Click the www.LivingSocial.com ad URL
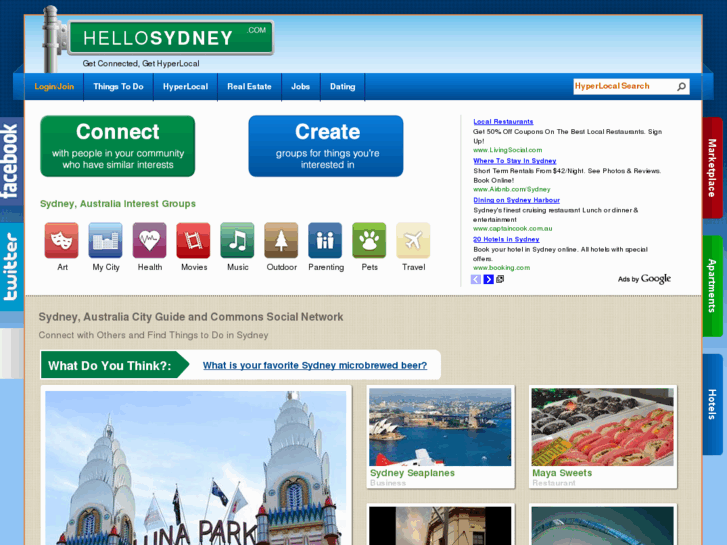The height and width of the screenshot is (545, 727). pyautogui.click(x=507, y=150)
